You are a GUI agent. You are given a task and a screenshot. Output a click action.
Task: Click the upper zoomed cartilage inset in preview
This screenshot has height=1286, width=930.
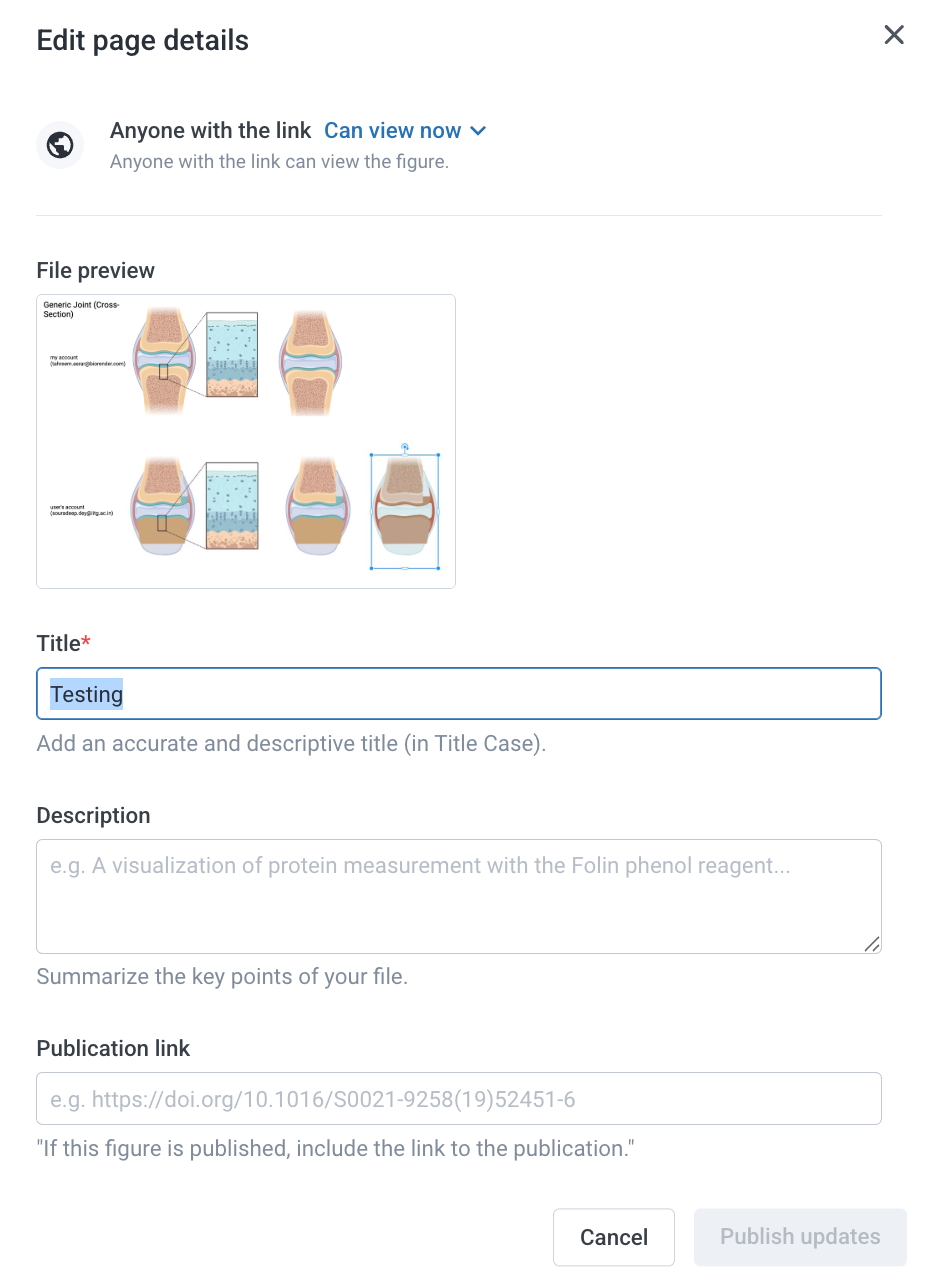click(232, 355)
